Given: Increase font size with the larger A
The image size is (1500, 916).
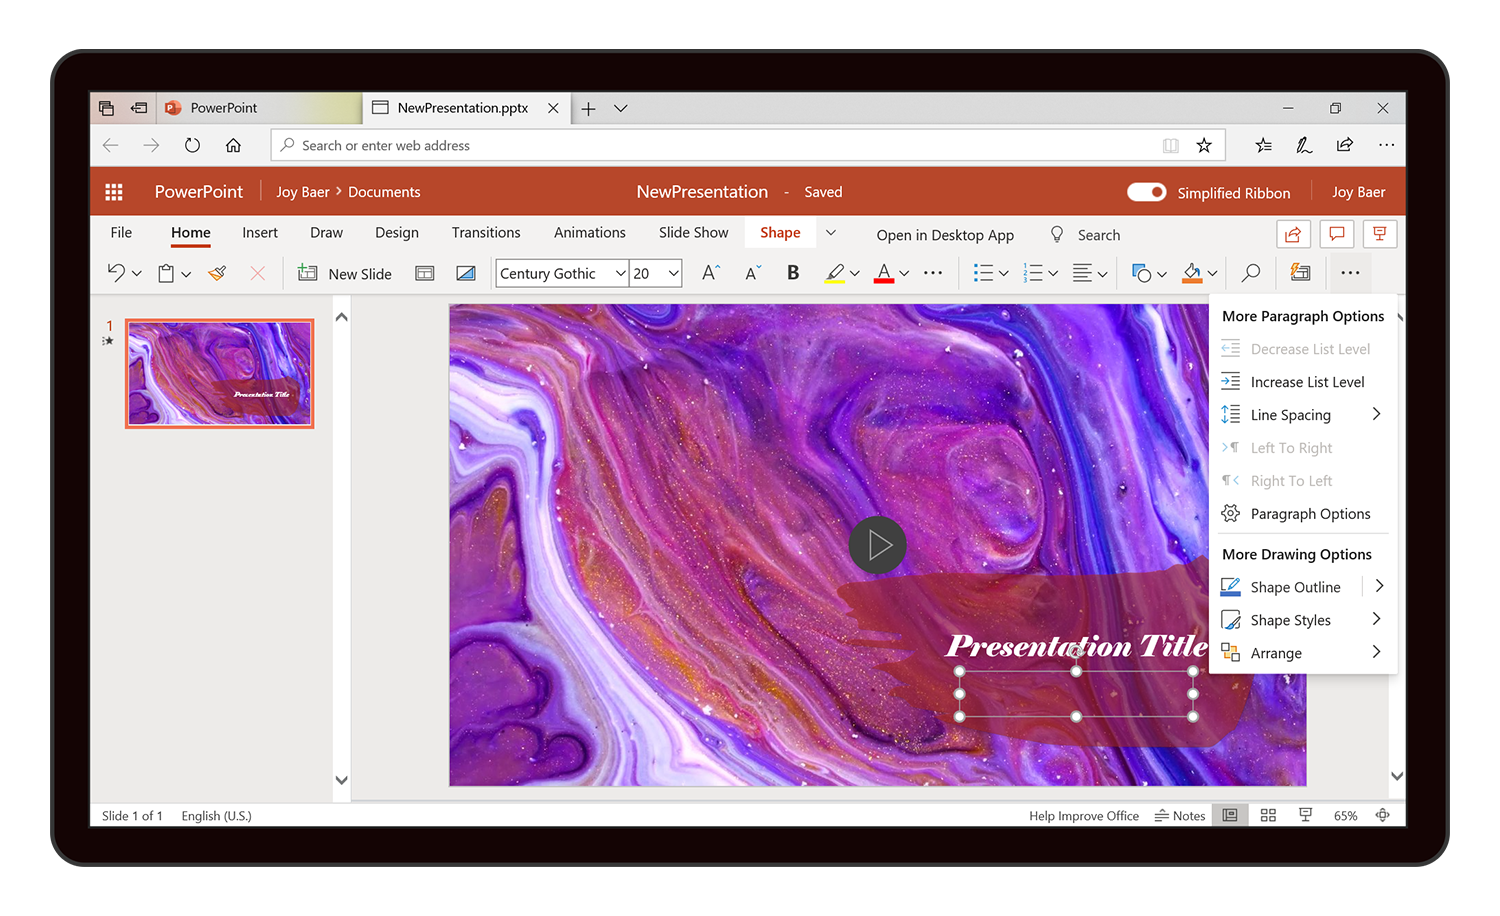Looking at the screenshot, I should (711, 273).
